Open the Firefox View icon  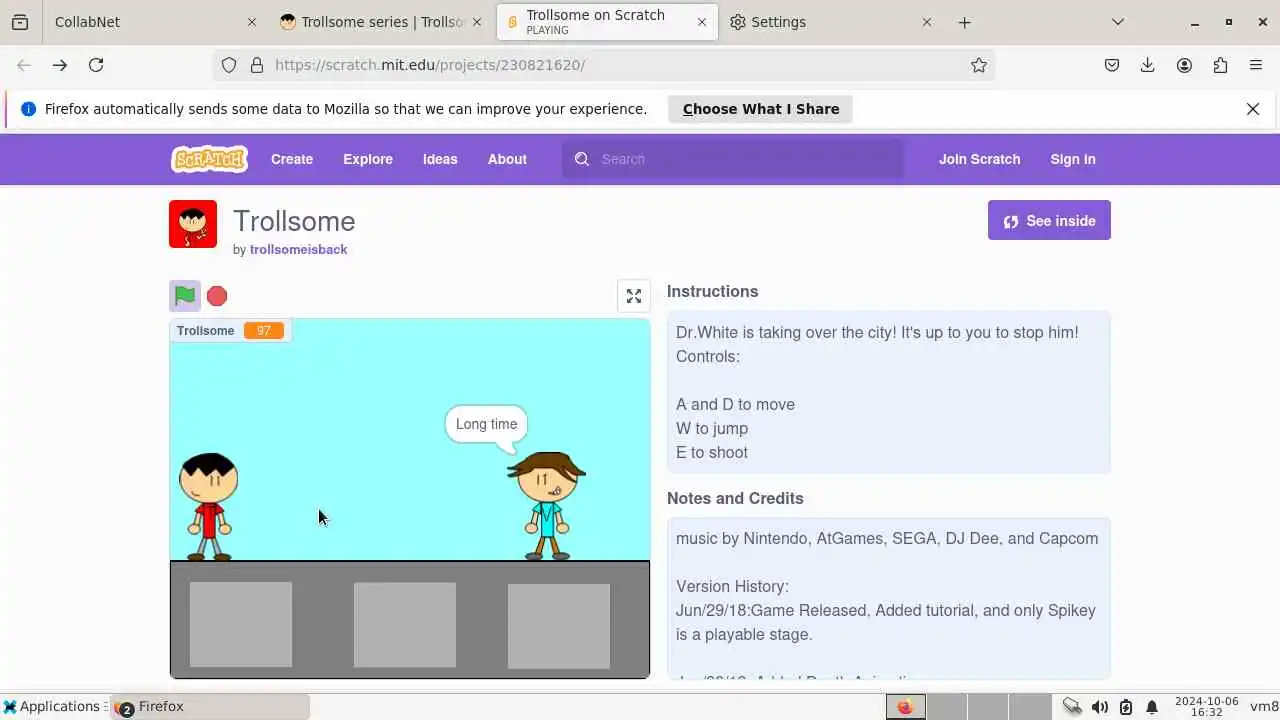[x=20, y=22]
